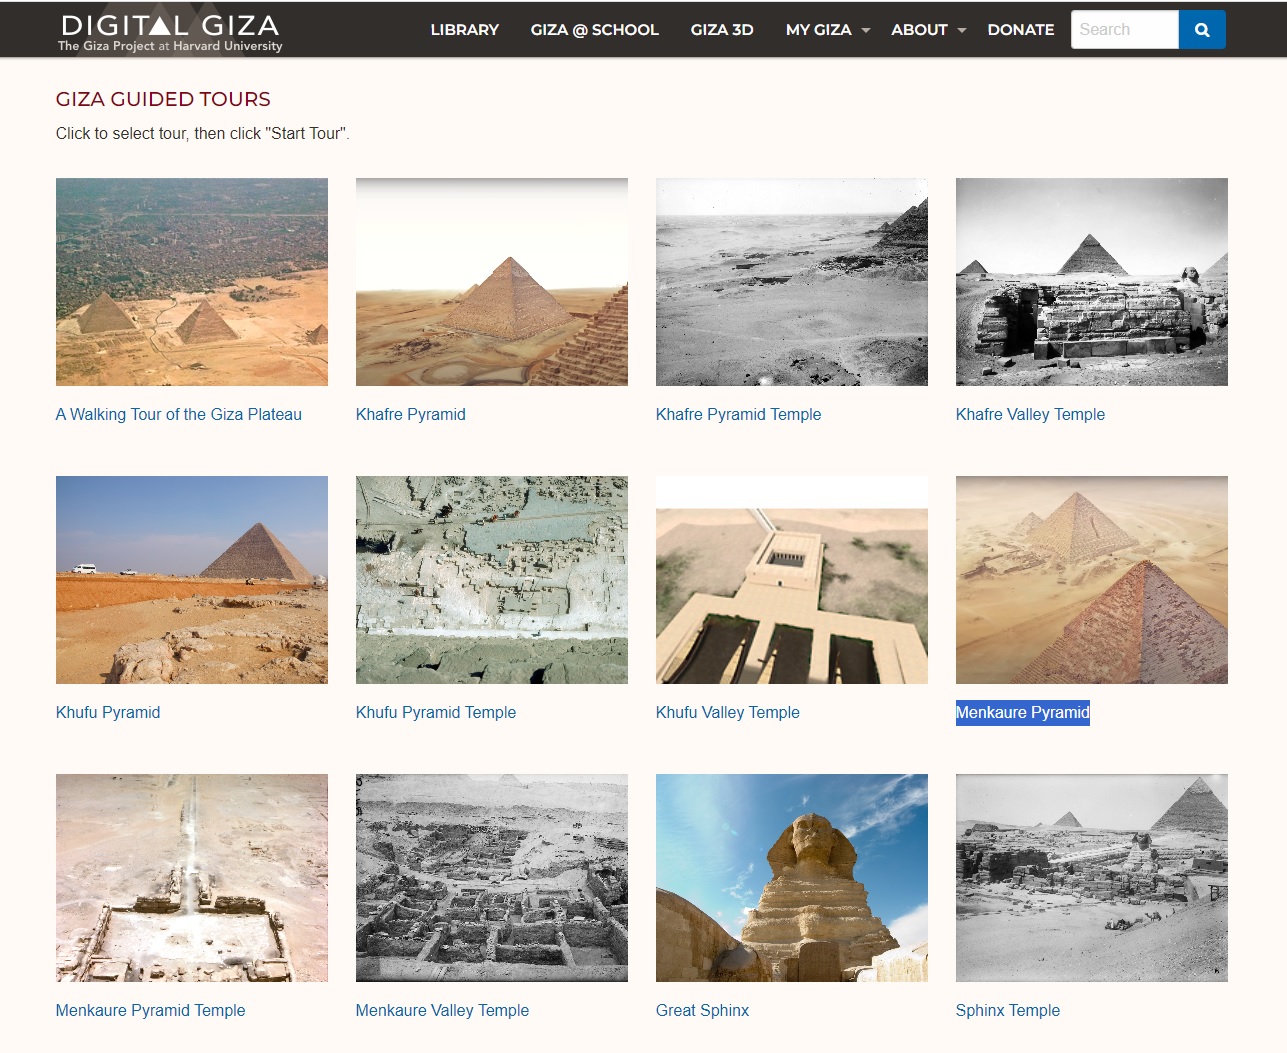Click the highlighted Menkaure Pyramid link
Image resolution: width=1287 pixels, height=1053 pixels.
[1022, 712]
